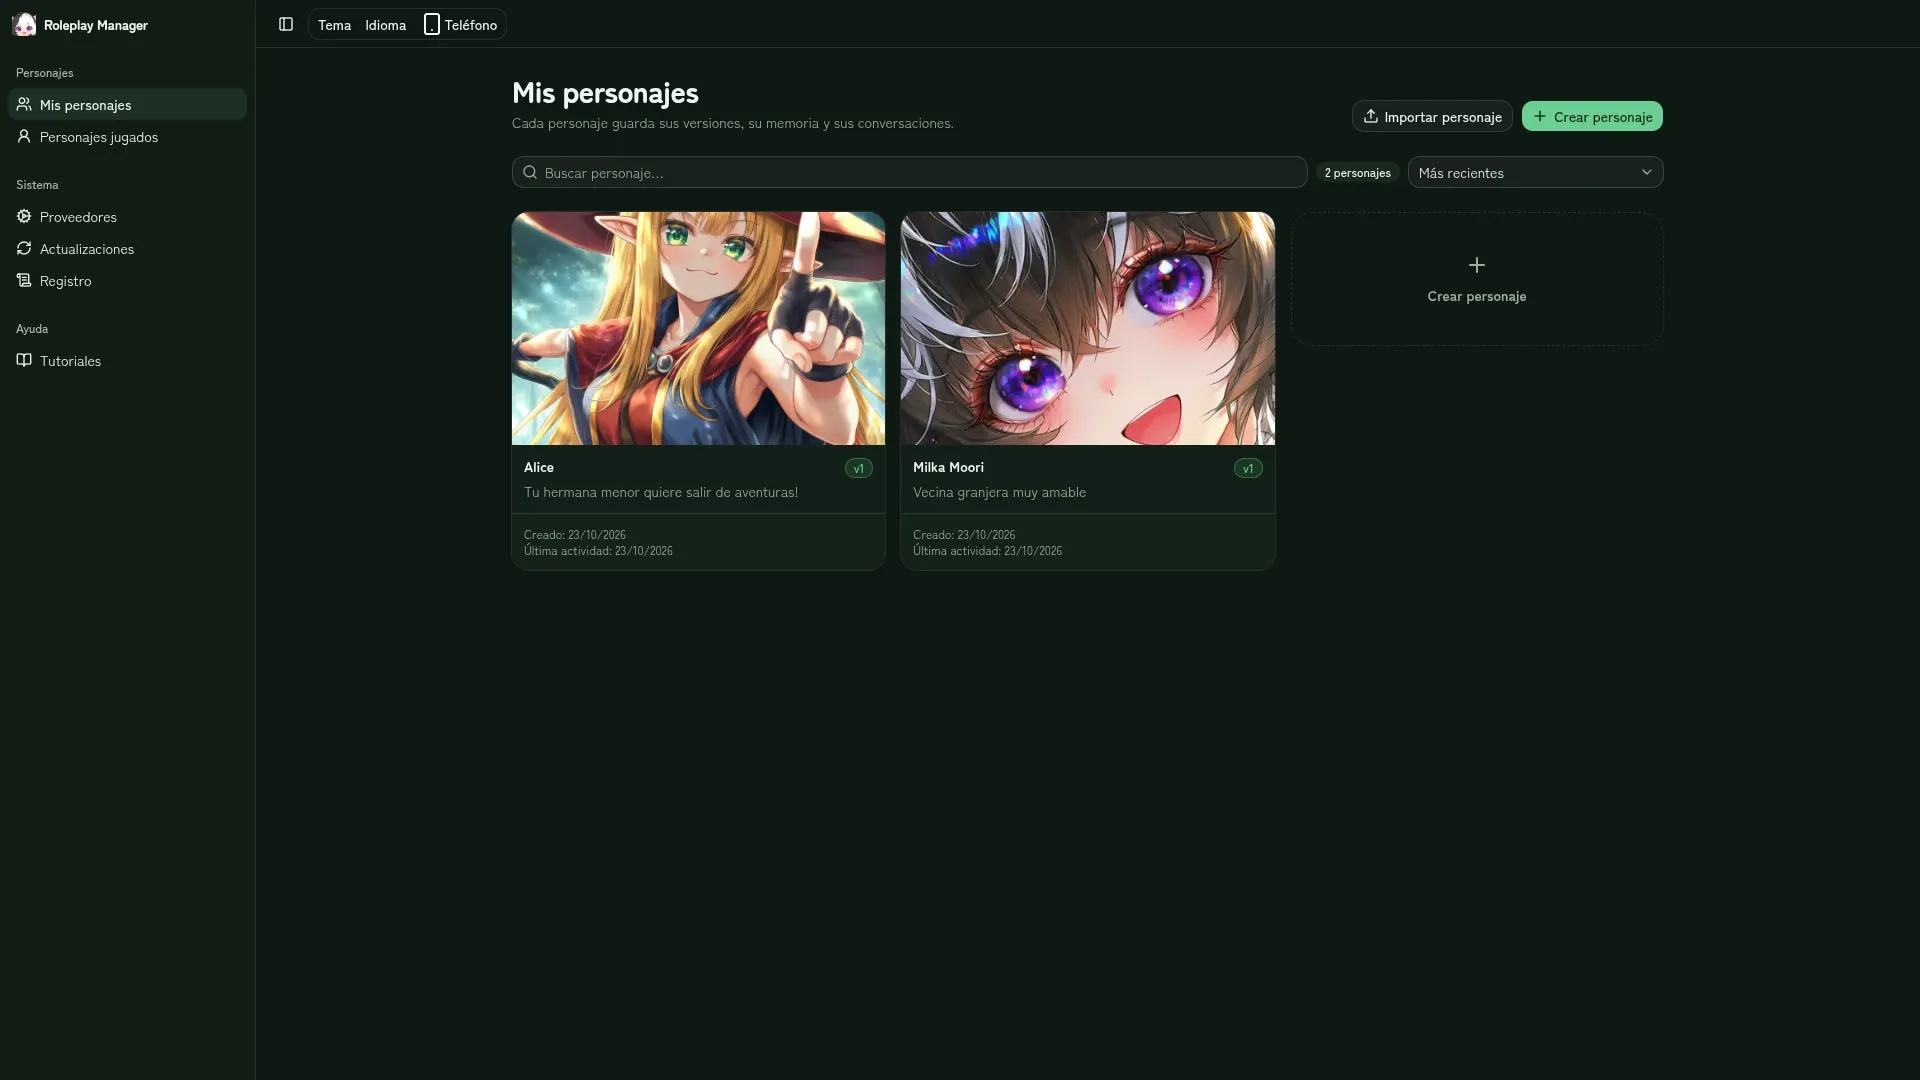Screen dimensions: 1920x1080
Task: Open the Más recientes sort dropdown
Action: (x=1535, y=173)
